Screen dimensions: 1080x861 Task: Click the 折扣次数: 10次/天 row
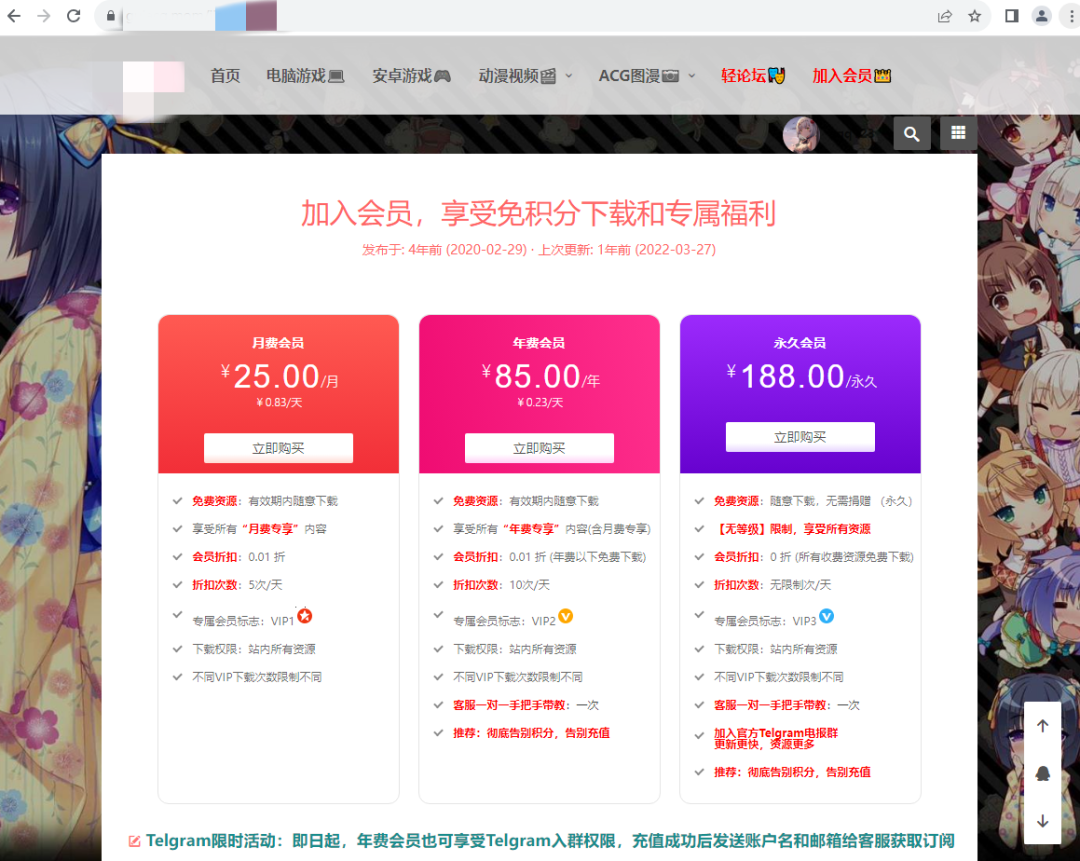pyautogui.click(x=501, y=585)
